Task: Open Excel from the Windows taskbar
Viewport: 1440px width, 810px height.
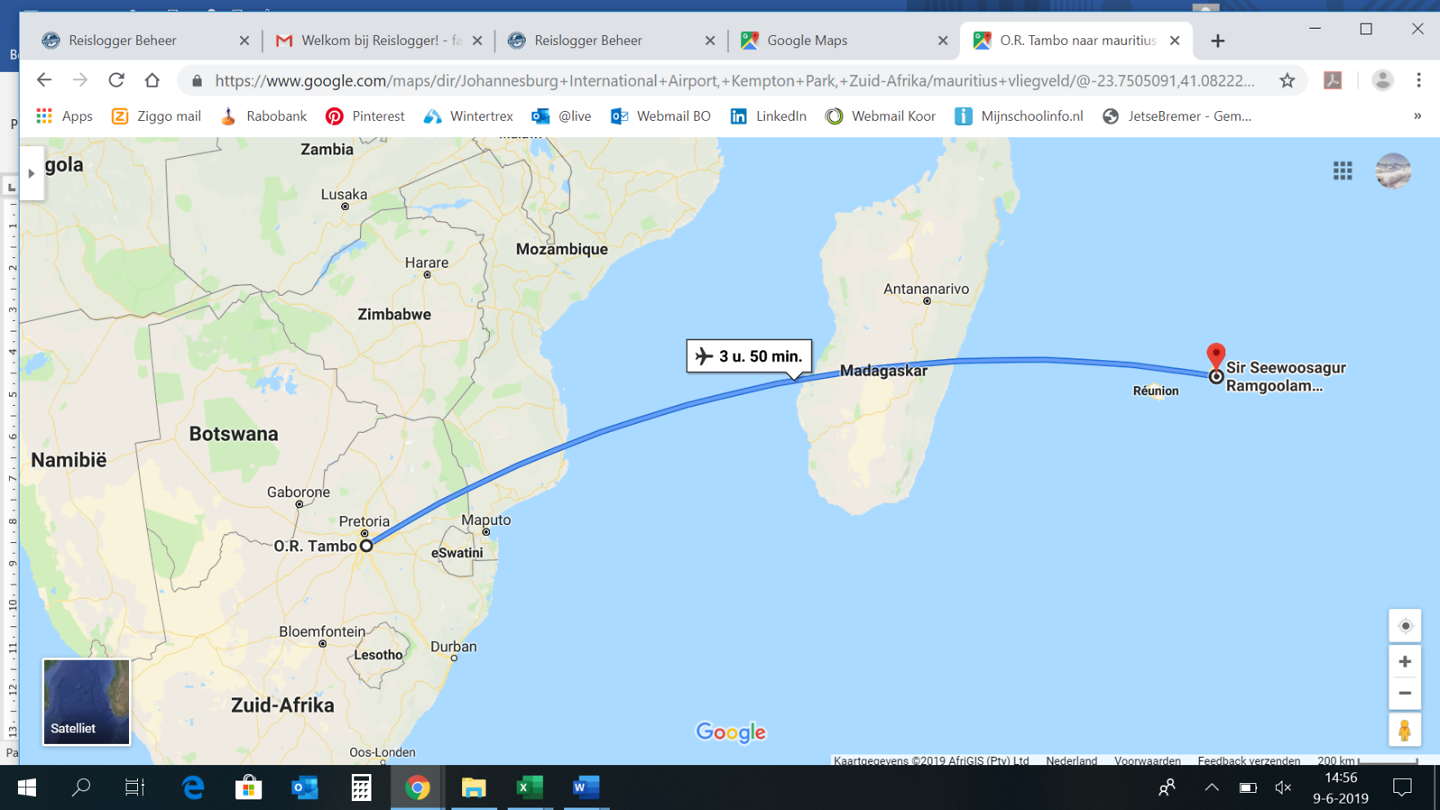Action: click(529, 788)
